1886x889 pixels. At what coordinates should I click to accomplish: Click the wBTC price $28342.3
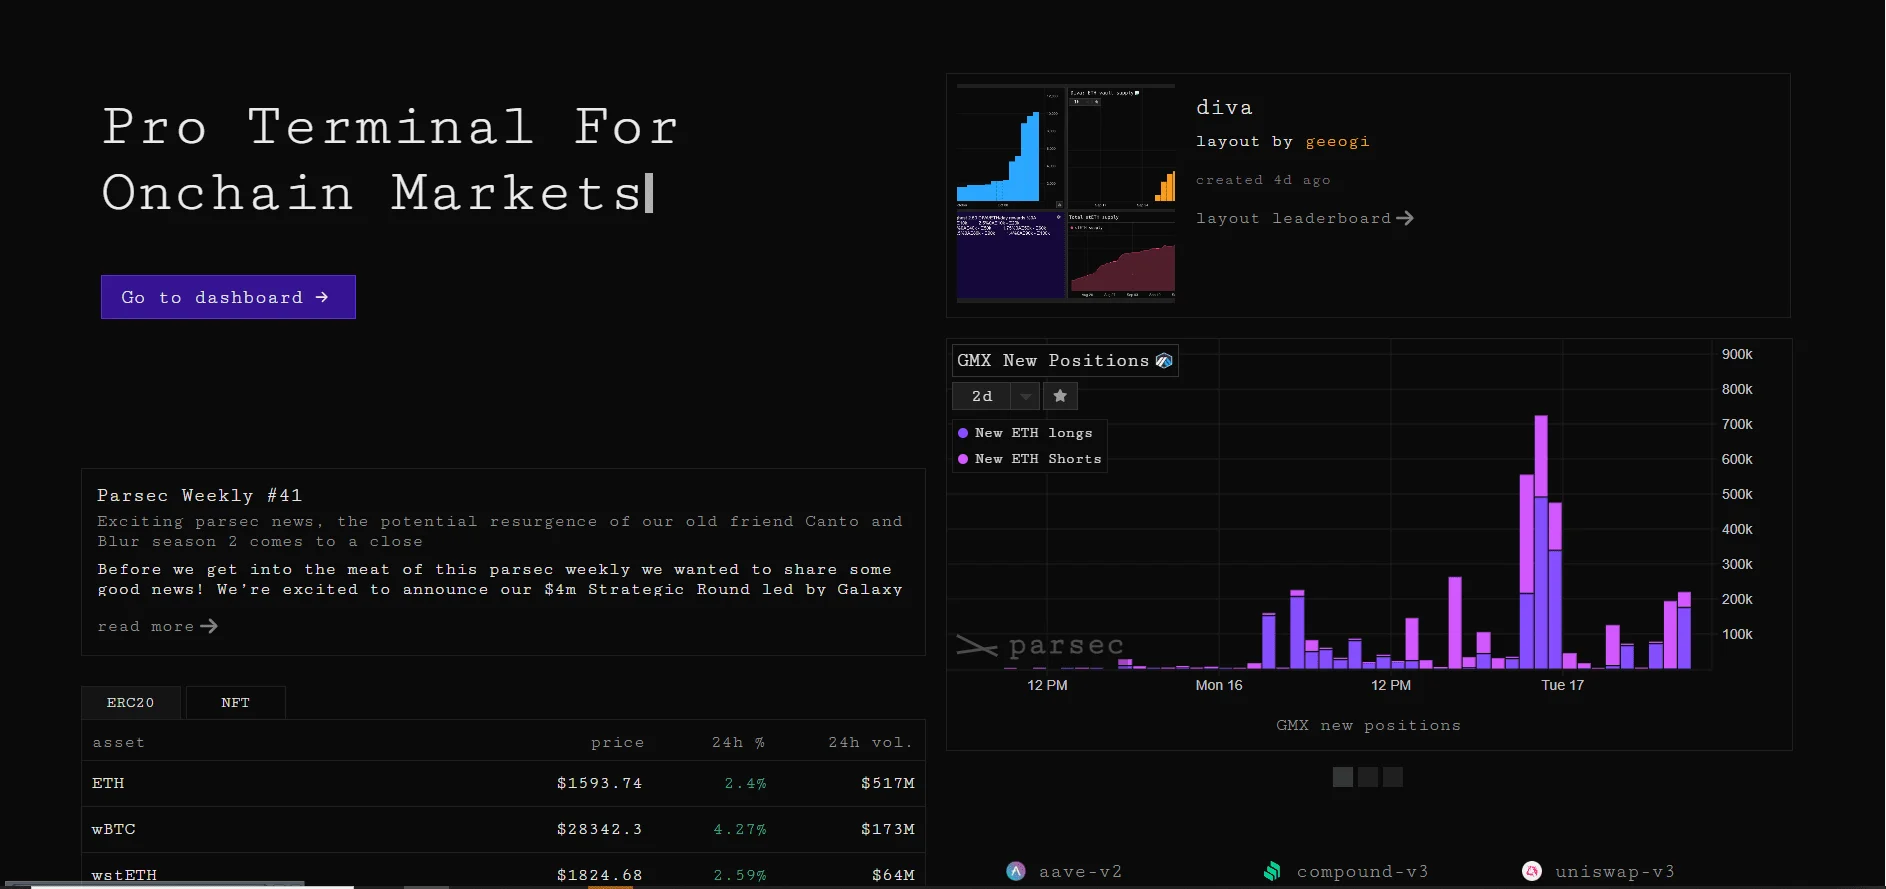tap(600, 829)
